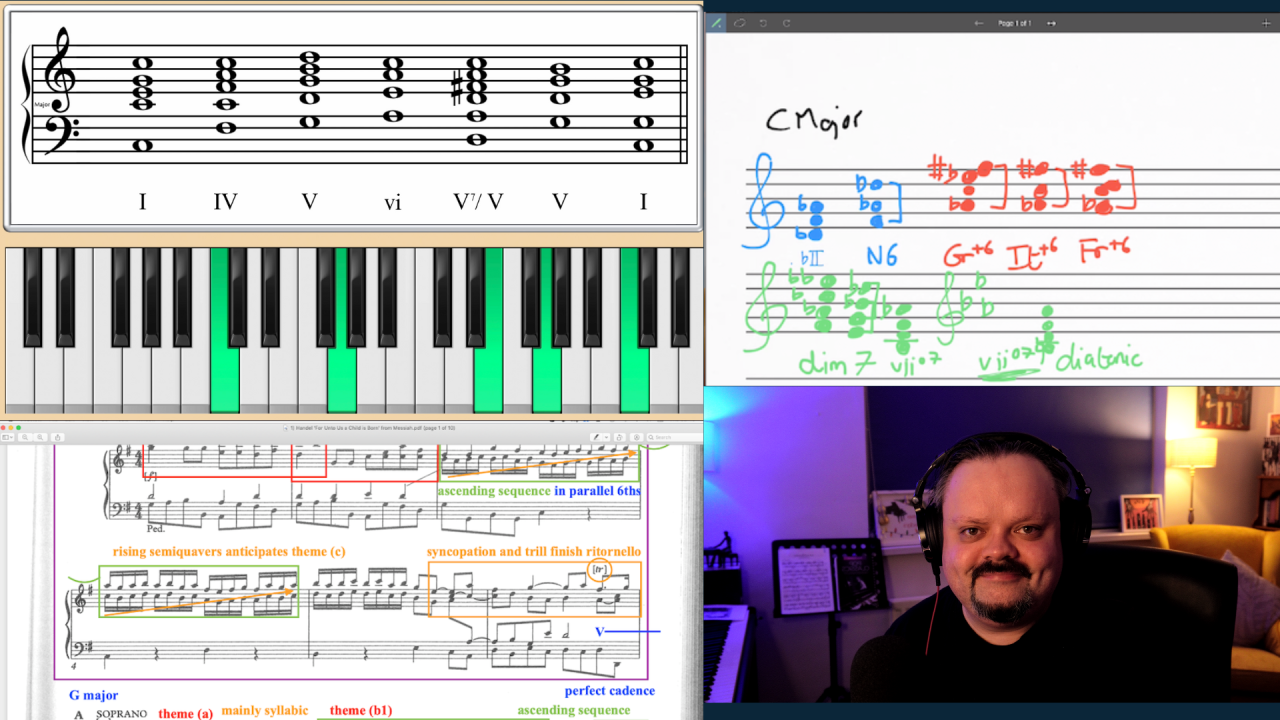Image resolution: width=1280 pixels, height=720 pixels.
Task: Click the 'G major' label in PDF
Action: (94, 695)
